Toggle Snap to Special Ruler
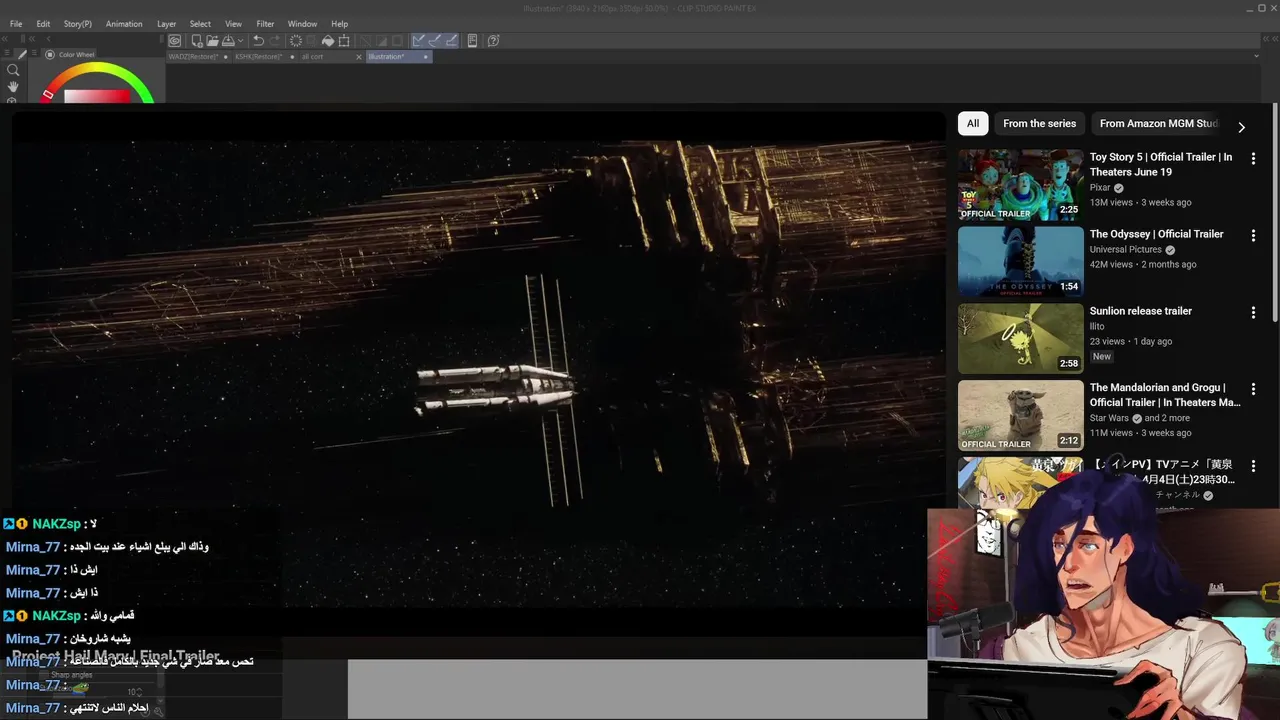The width and height of the screenshot is (1280, 720). (x=435, y=41)
